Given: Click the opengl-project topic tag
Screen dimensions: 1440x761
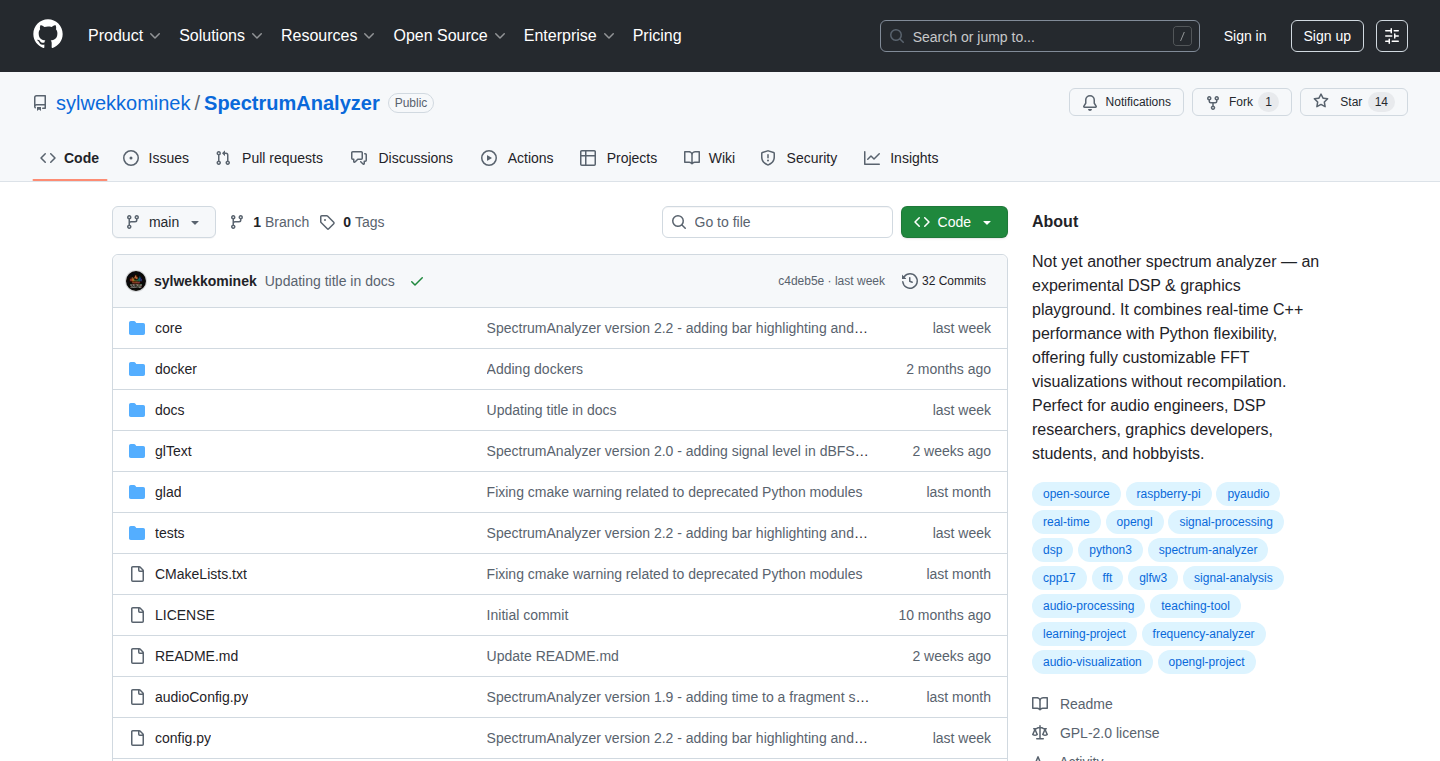Looking at the screenshot, I should [1207, 662].
